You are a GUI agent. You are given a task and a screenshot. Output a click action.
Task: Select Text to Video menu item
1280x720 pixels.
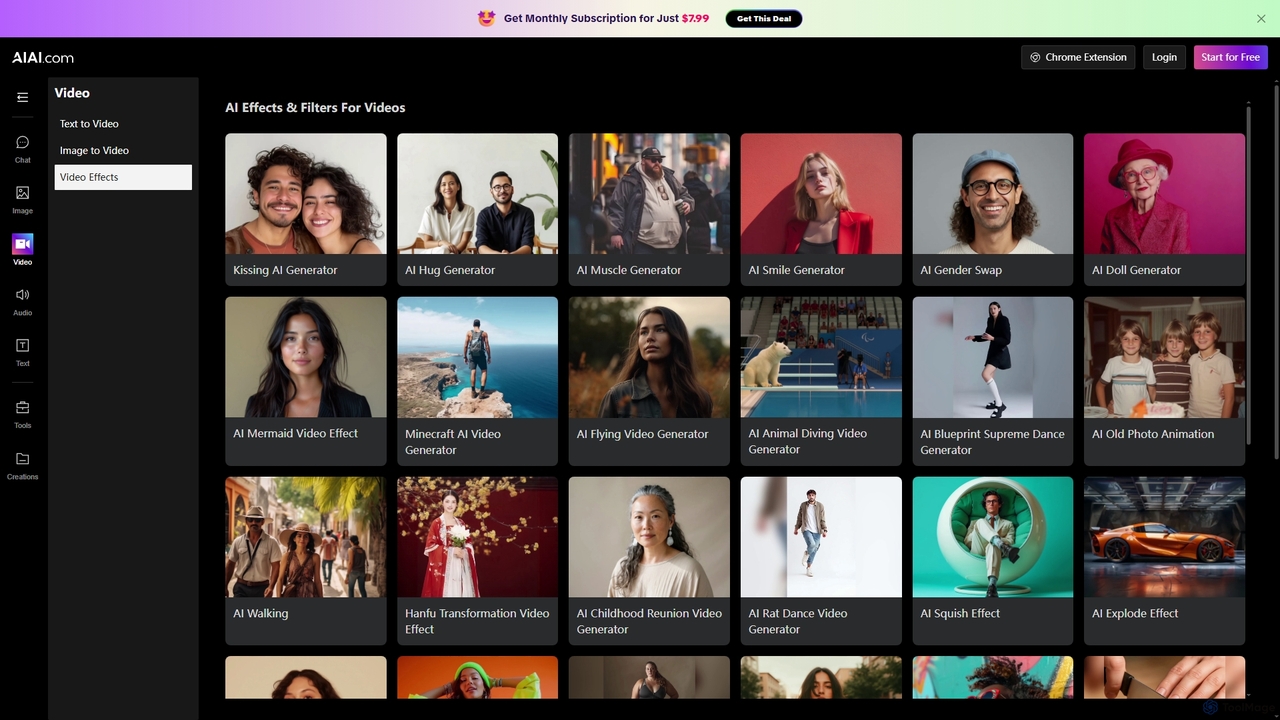123,124
